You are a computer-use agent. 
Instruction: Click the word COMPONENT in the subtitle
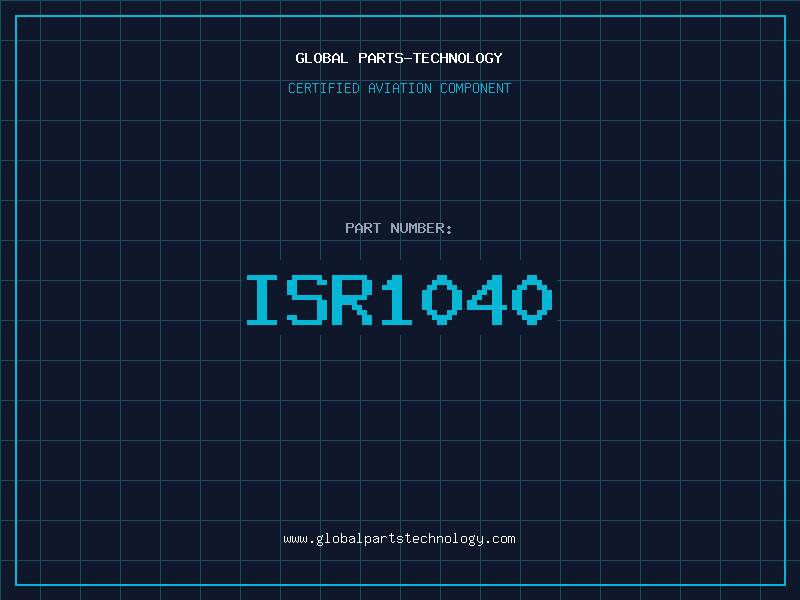476,88
